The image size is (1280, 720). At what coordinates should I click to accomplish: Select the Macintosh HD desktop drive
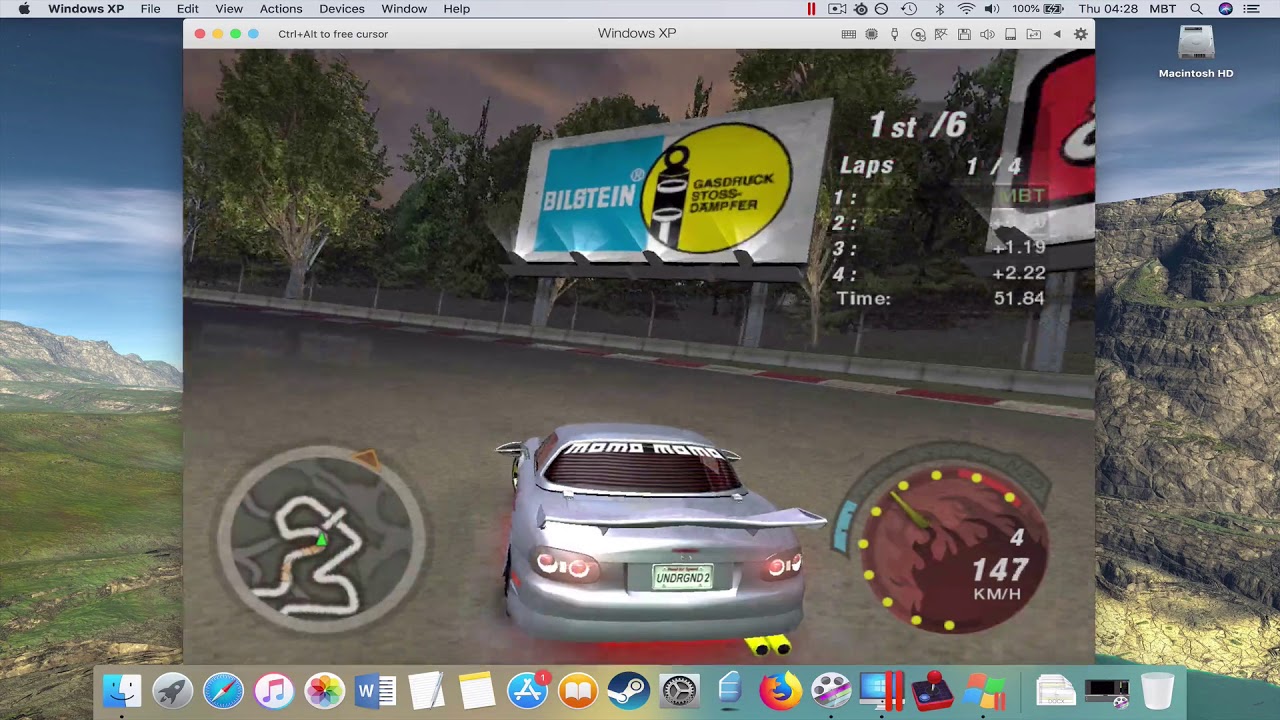tap(1196, 52)
